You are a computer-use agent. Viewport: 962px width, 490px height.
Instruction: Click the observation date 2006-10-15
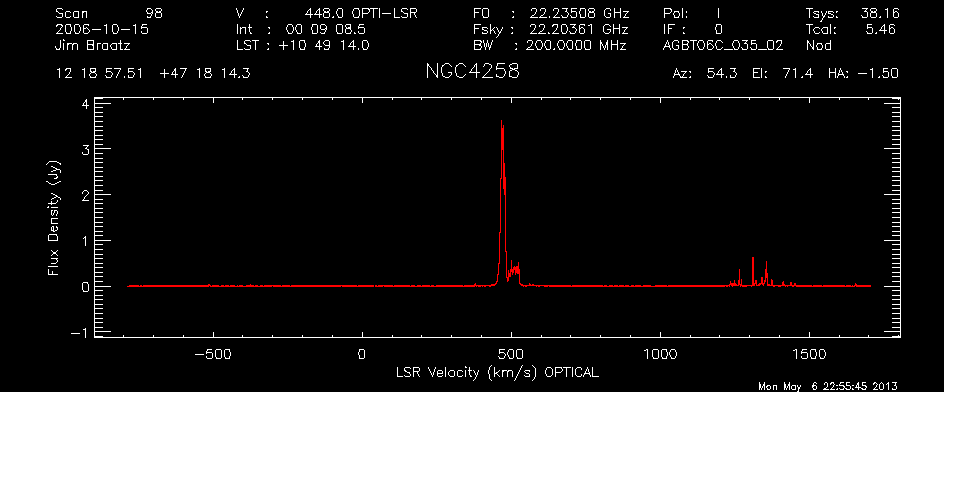102,29
